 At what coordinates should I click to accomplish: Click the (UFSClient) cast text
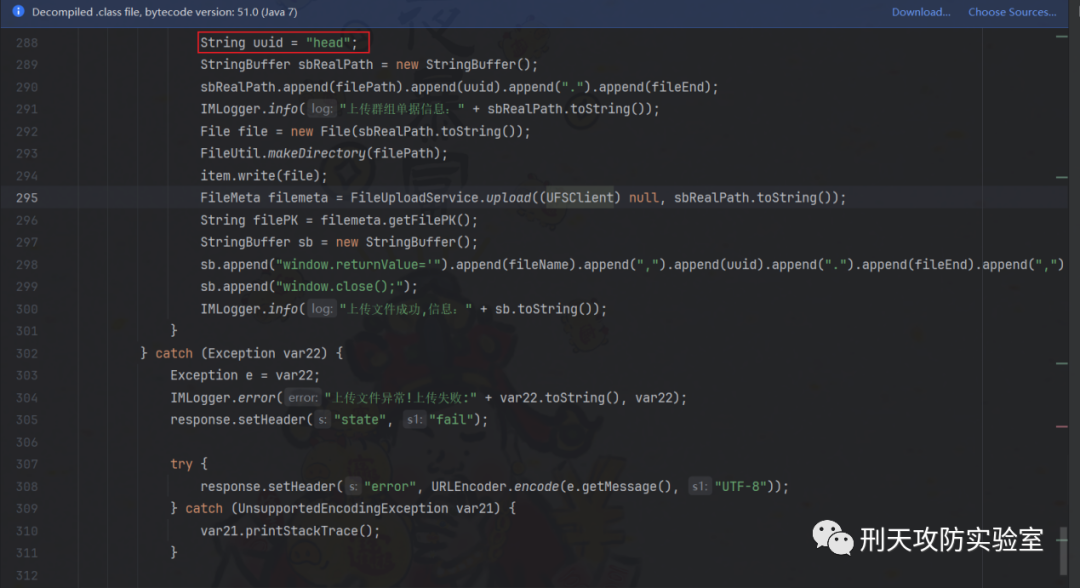[x=580, y=198]
